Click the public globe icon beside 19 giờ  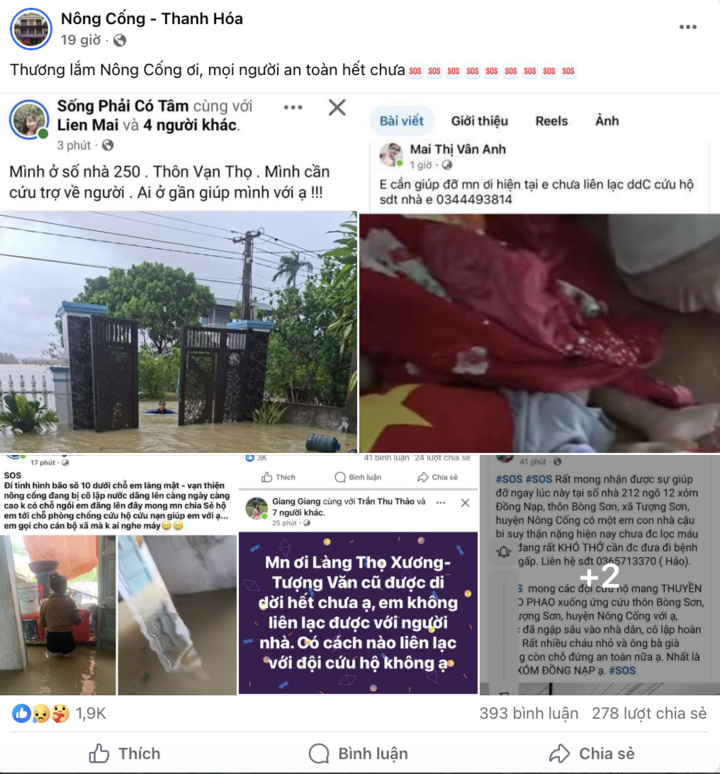point(119,40)
